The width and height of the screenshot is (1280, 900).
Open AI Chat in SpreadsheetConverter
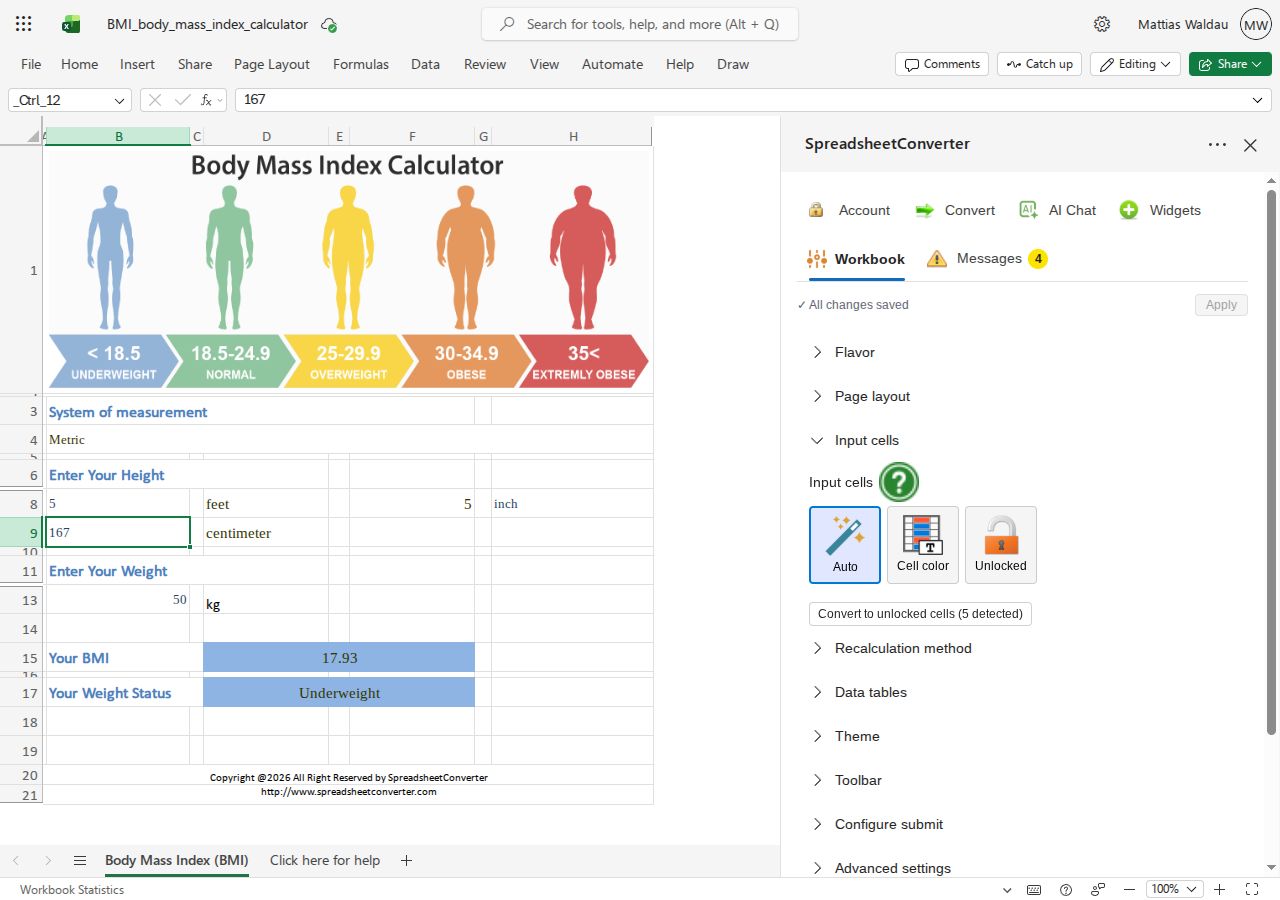coord(1057,210)
